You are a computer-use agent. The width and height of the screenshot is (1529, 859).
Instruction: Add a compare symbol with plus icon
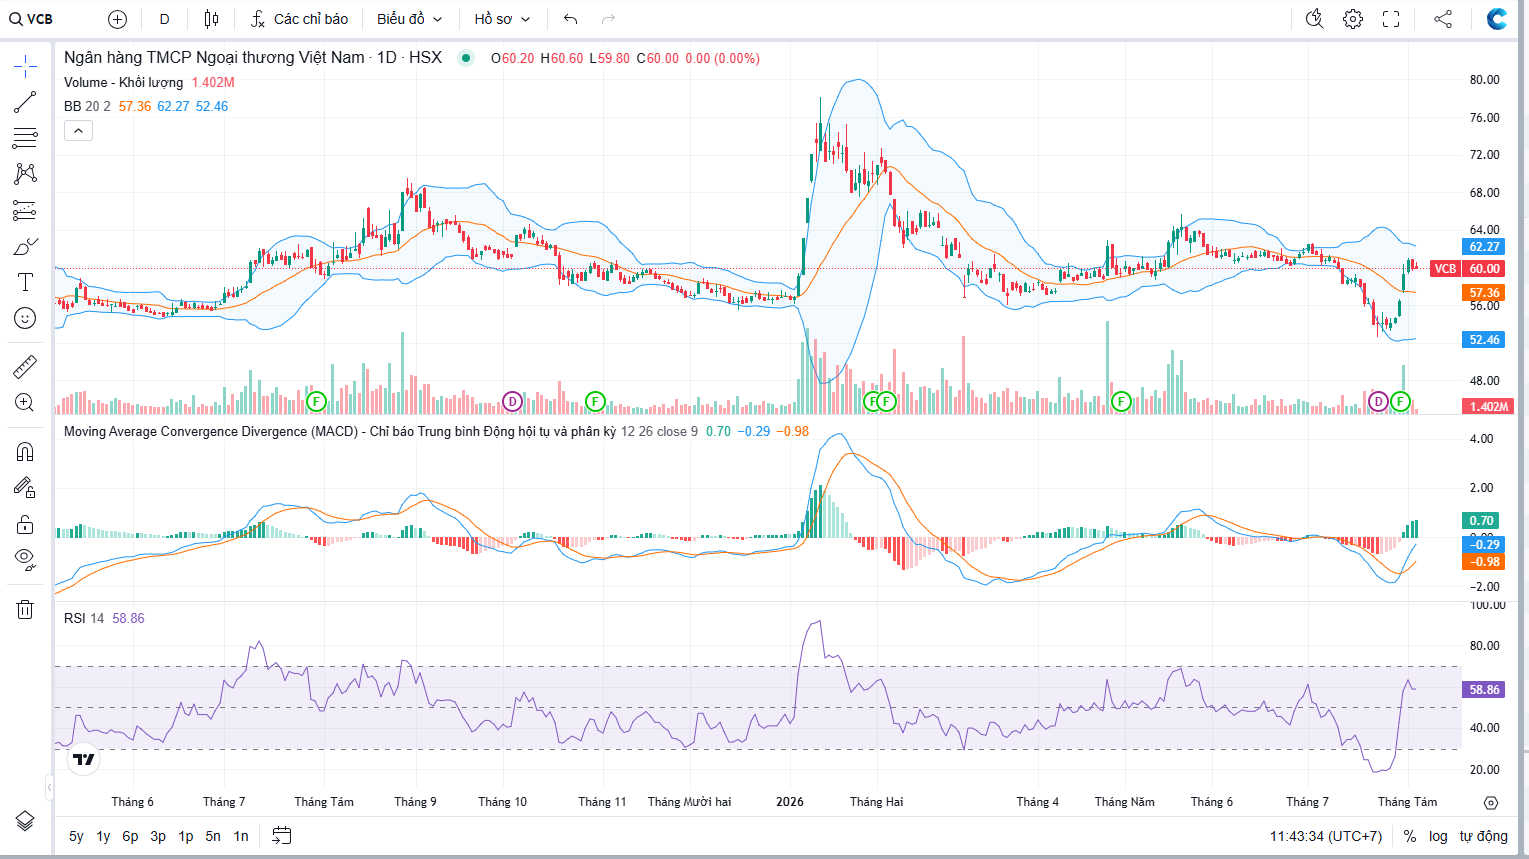click(x=117, y=19)
